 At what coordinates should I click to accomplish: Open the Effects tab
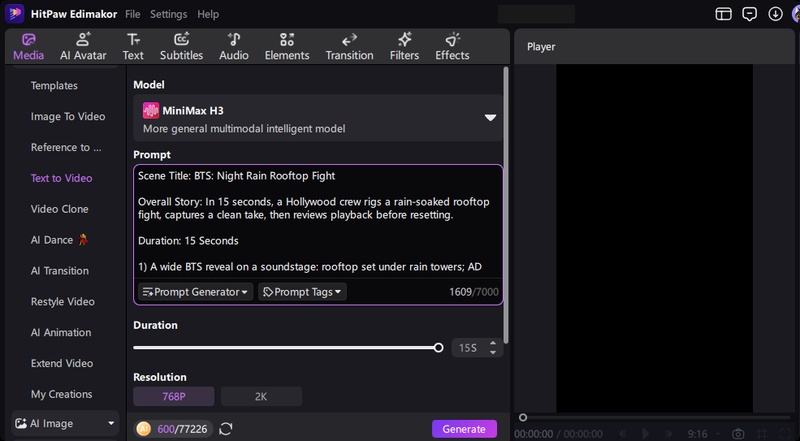[452, 47]
